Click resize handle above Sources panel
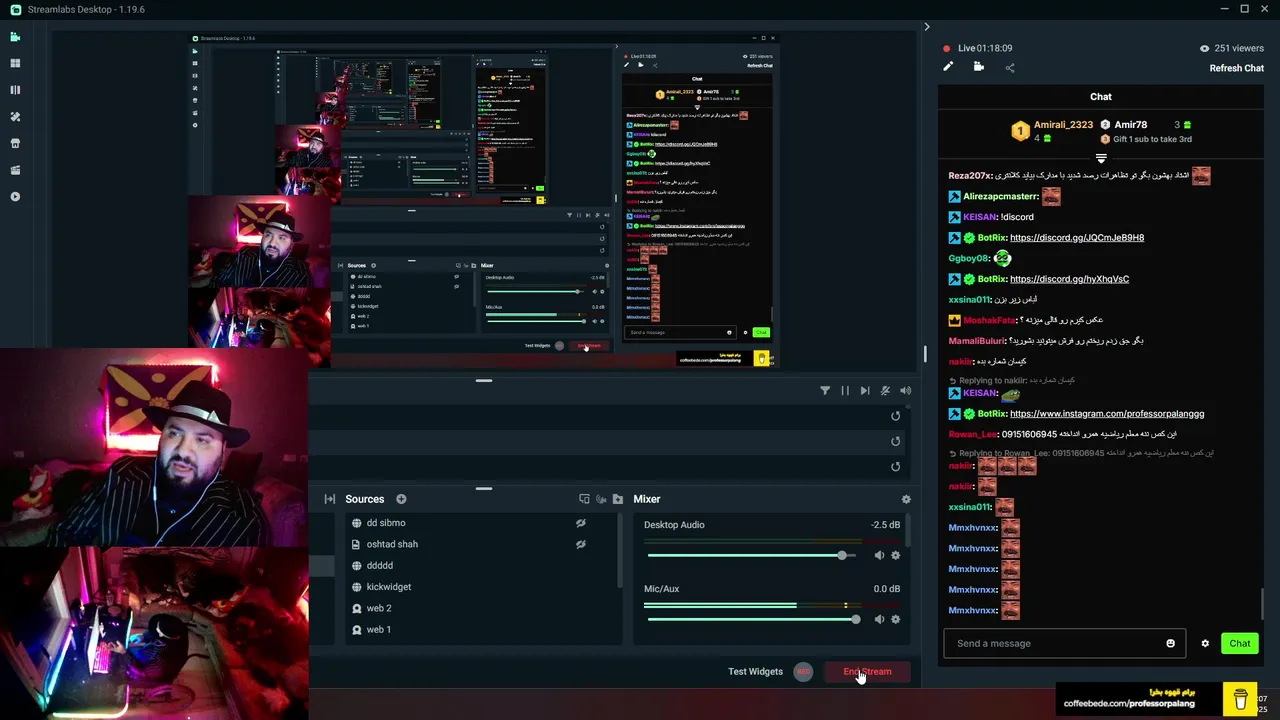 pyautogui.click(x=484, y=489)
